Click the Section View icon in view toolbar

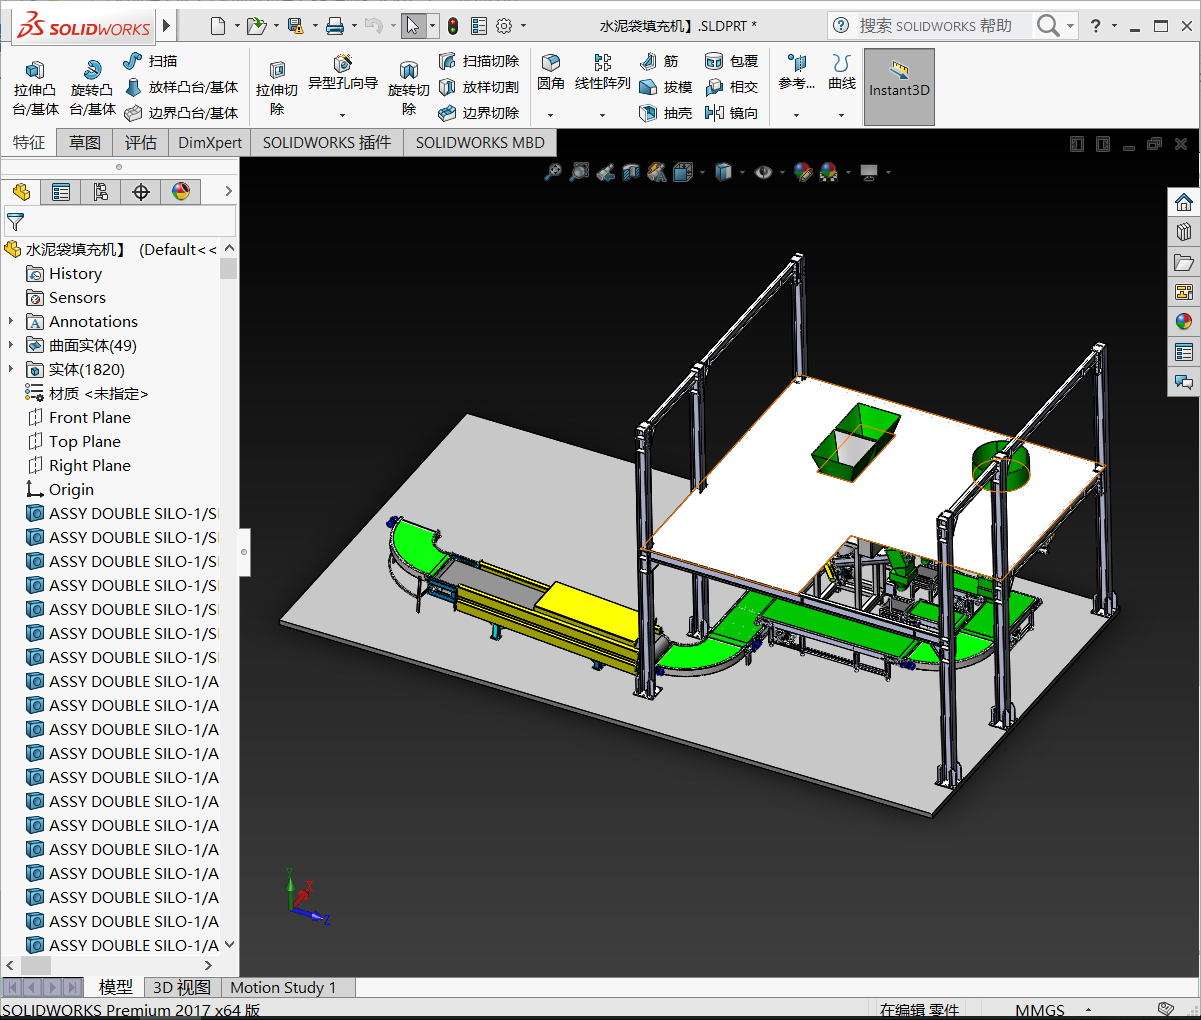631,172
